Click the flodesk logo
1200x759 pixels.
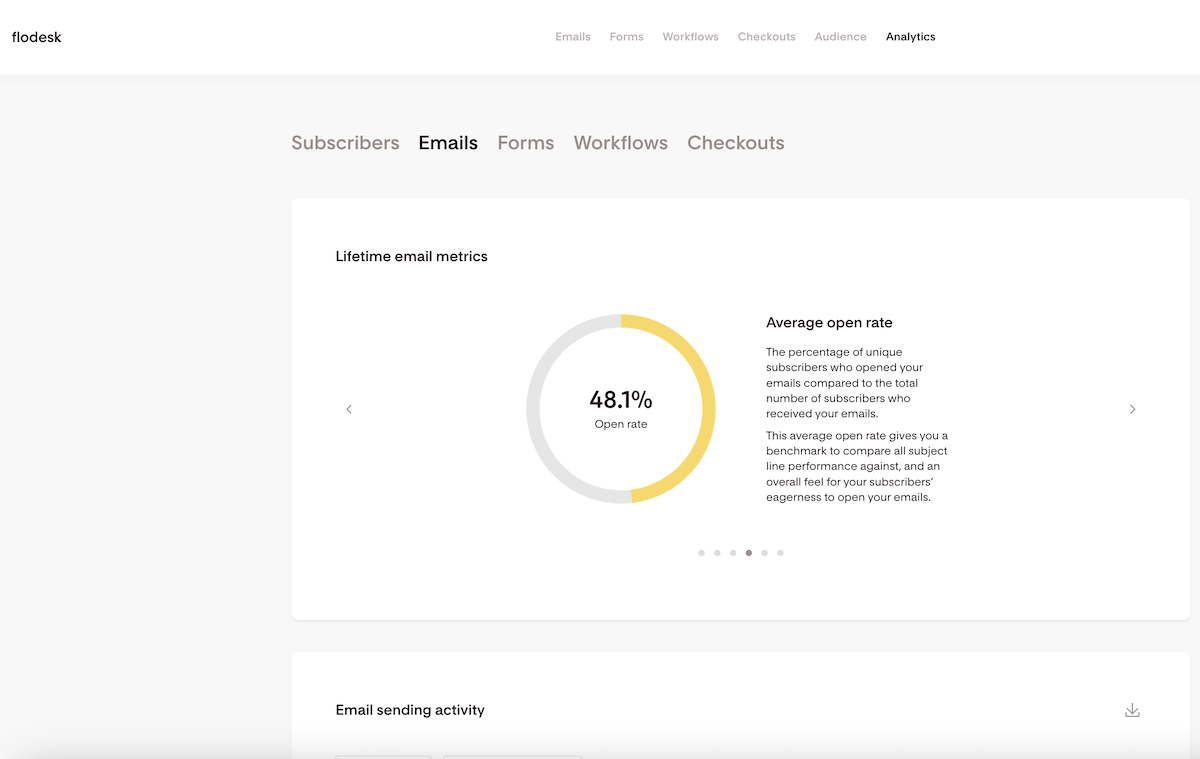37,37
